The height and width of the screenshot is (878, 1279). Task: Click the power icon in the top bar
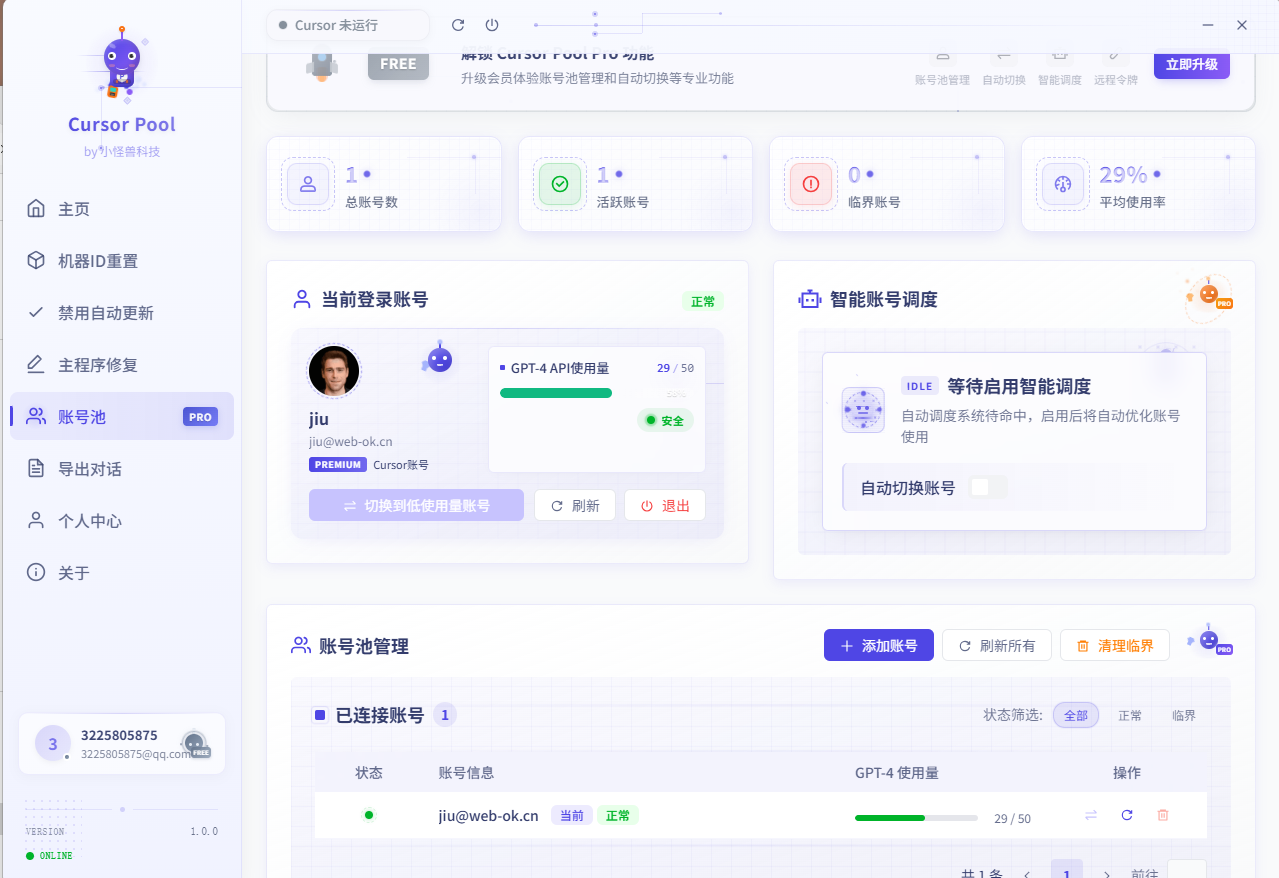coord(491,25)
